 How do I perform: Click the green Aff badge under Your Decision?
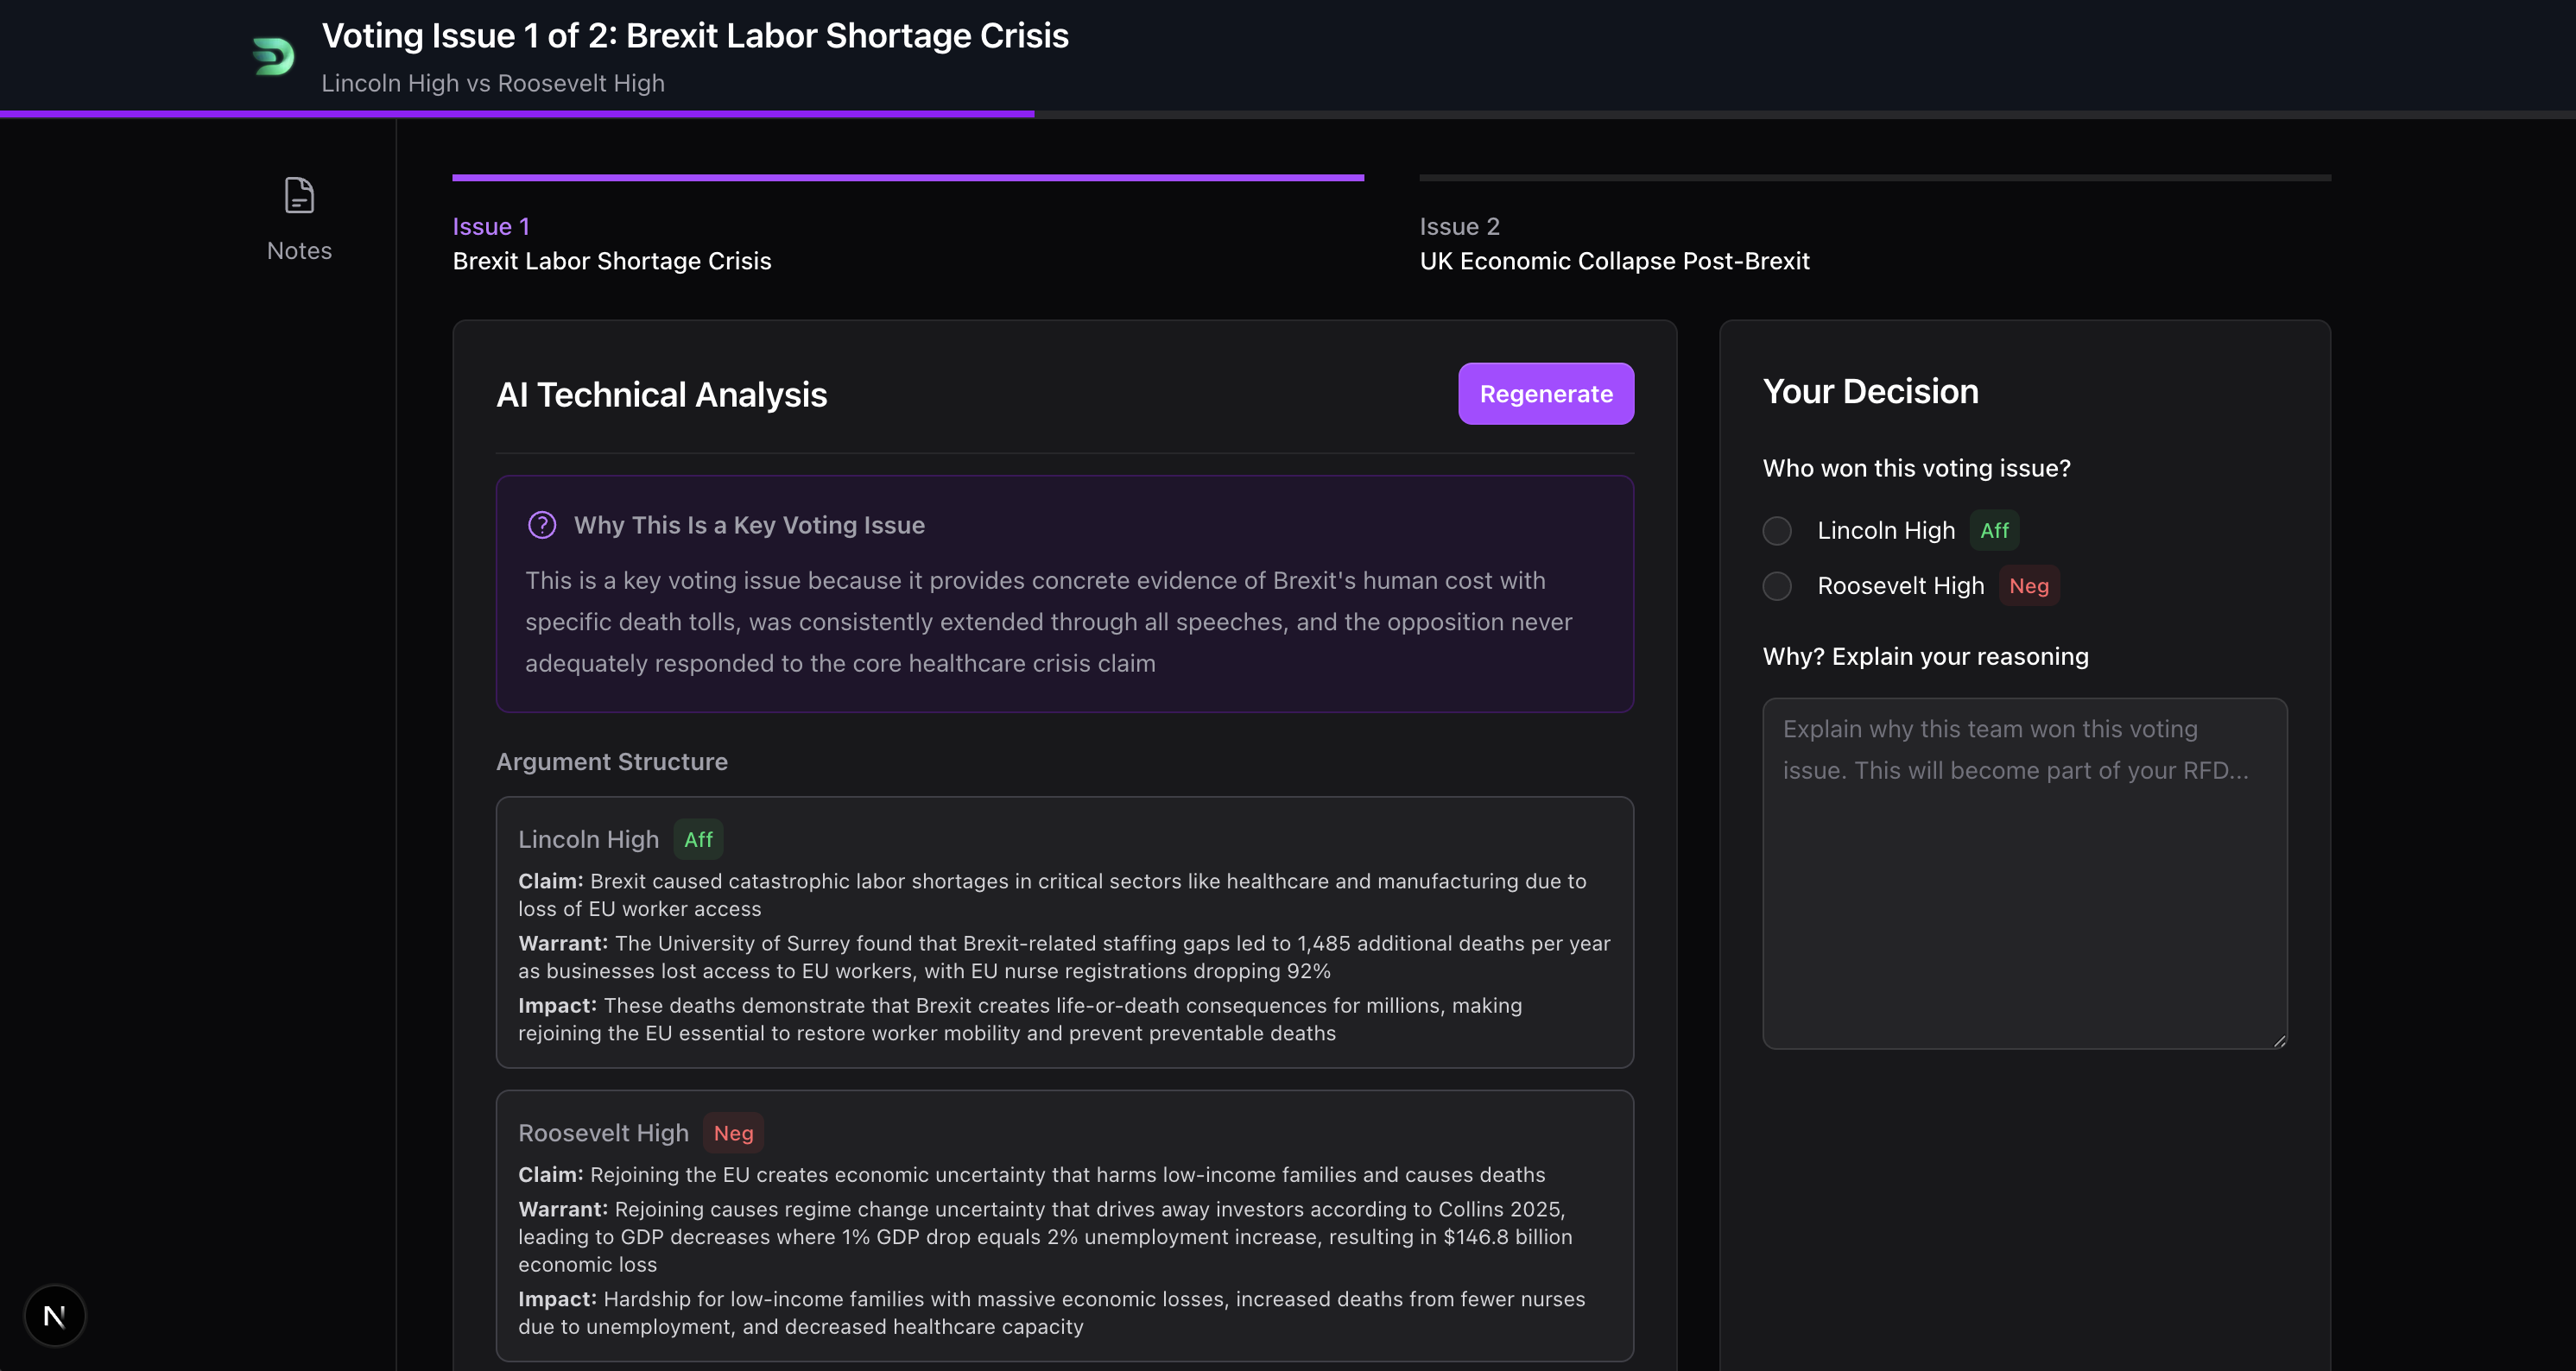[1994, 531]
